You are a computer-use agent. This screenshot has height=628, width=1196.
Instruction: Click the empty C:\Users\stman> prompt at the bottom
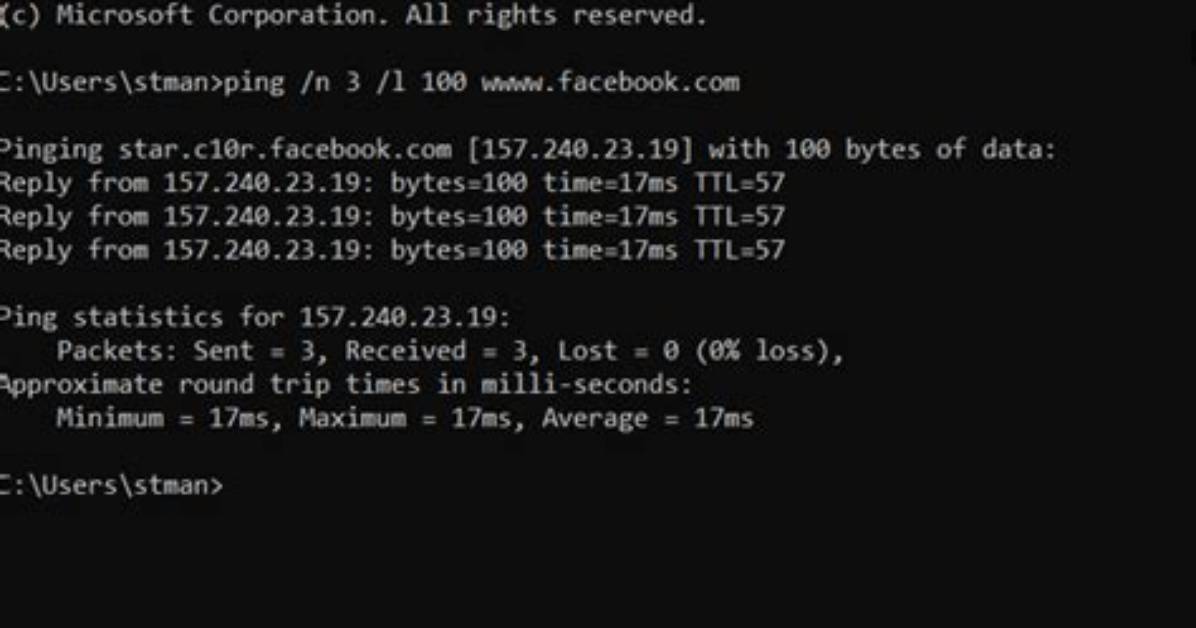(111, 485)
